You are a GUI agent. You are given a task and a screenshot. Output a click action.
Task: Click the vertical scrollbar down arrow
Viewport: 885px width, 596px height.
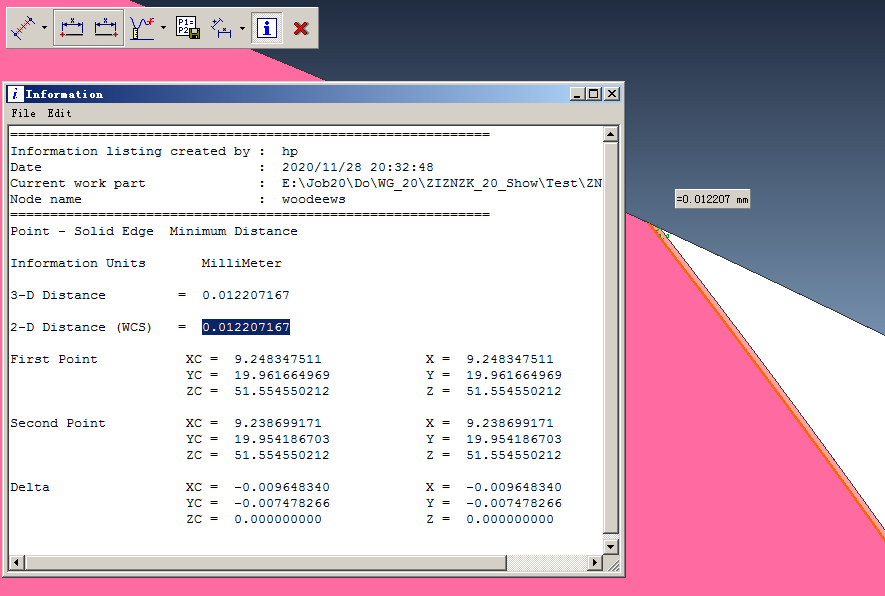(x=611, y=547)
